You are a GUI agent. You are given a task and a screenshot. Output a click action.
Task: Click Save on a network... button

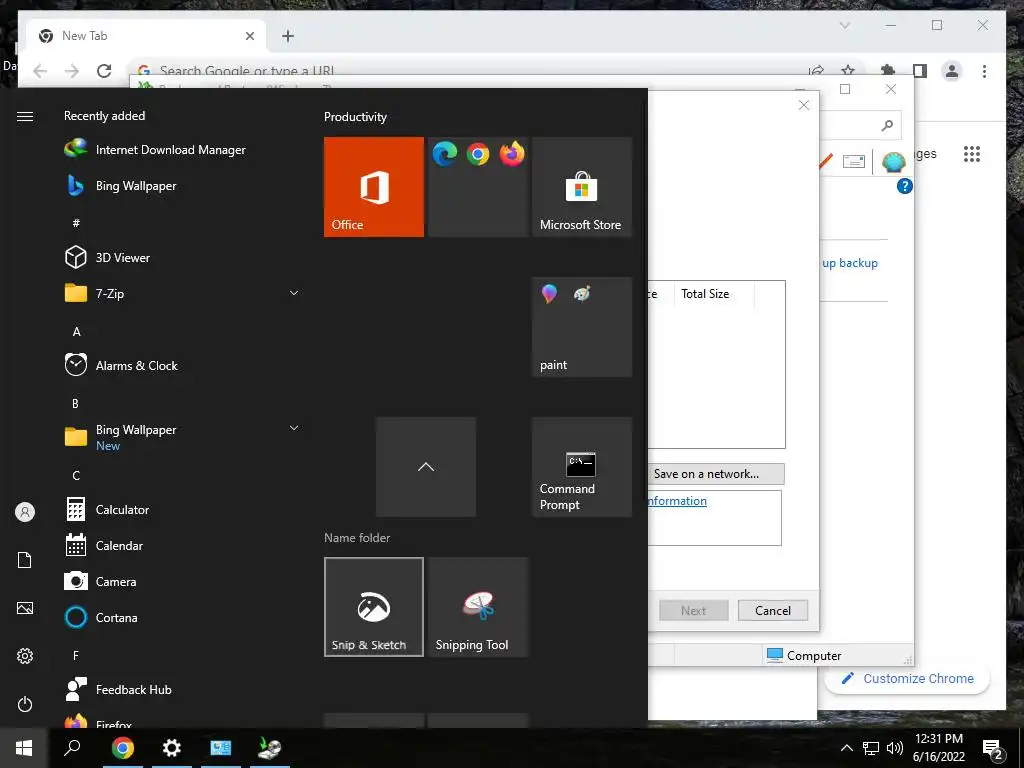(716, 474)
